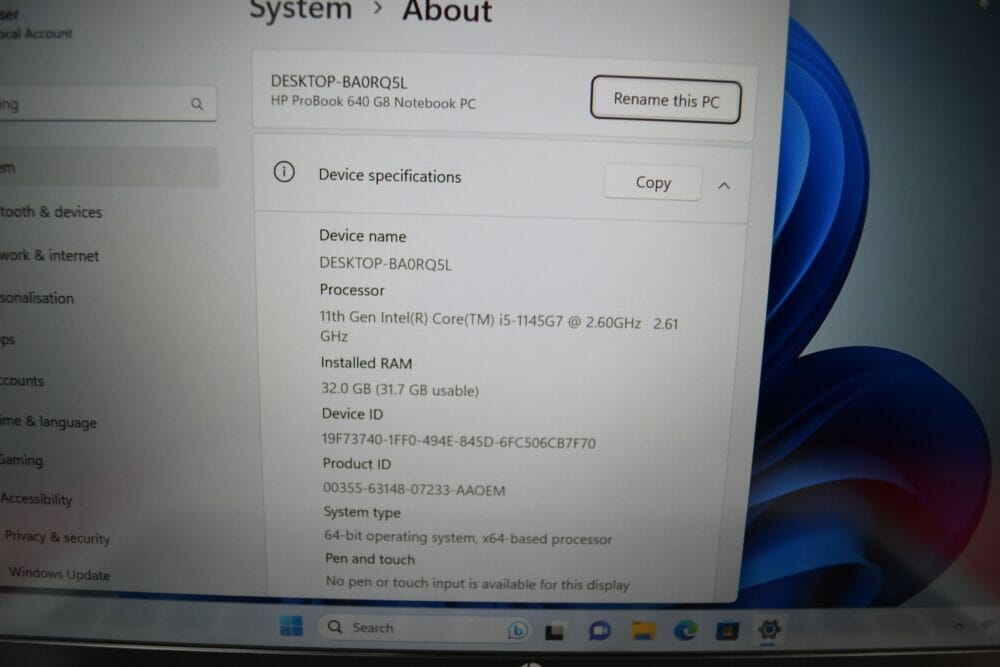Screen dimensions: 1000x667
Task: Open Microsoft Store from the taskbar
Action: click(727, 631)
